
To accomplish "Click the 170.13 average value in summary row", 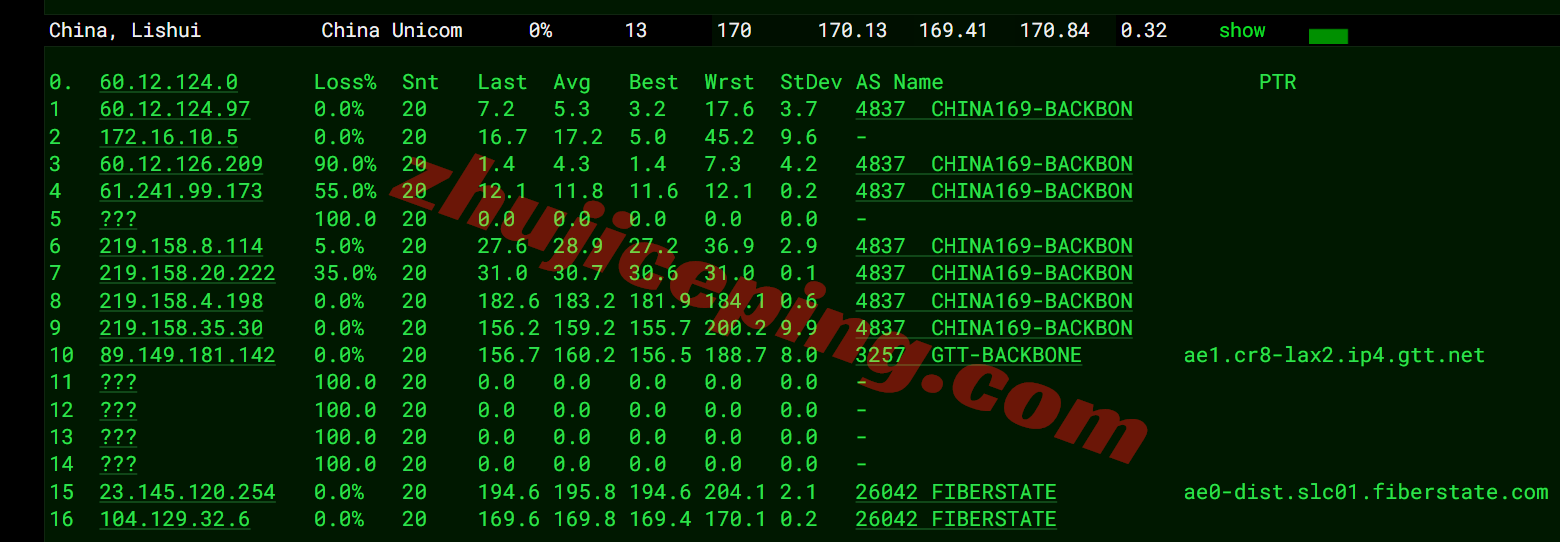I will coord(852,31).
